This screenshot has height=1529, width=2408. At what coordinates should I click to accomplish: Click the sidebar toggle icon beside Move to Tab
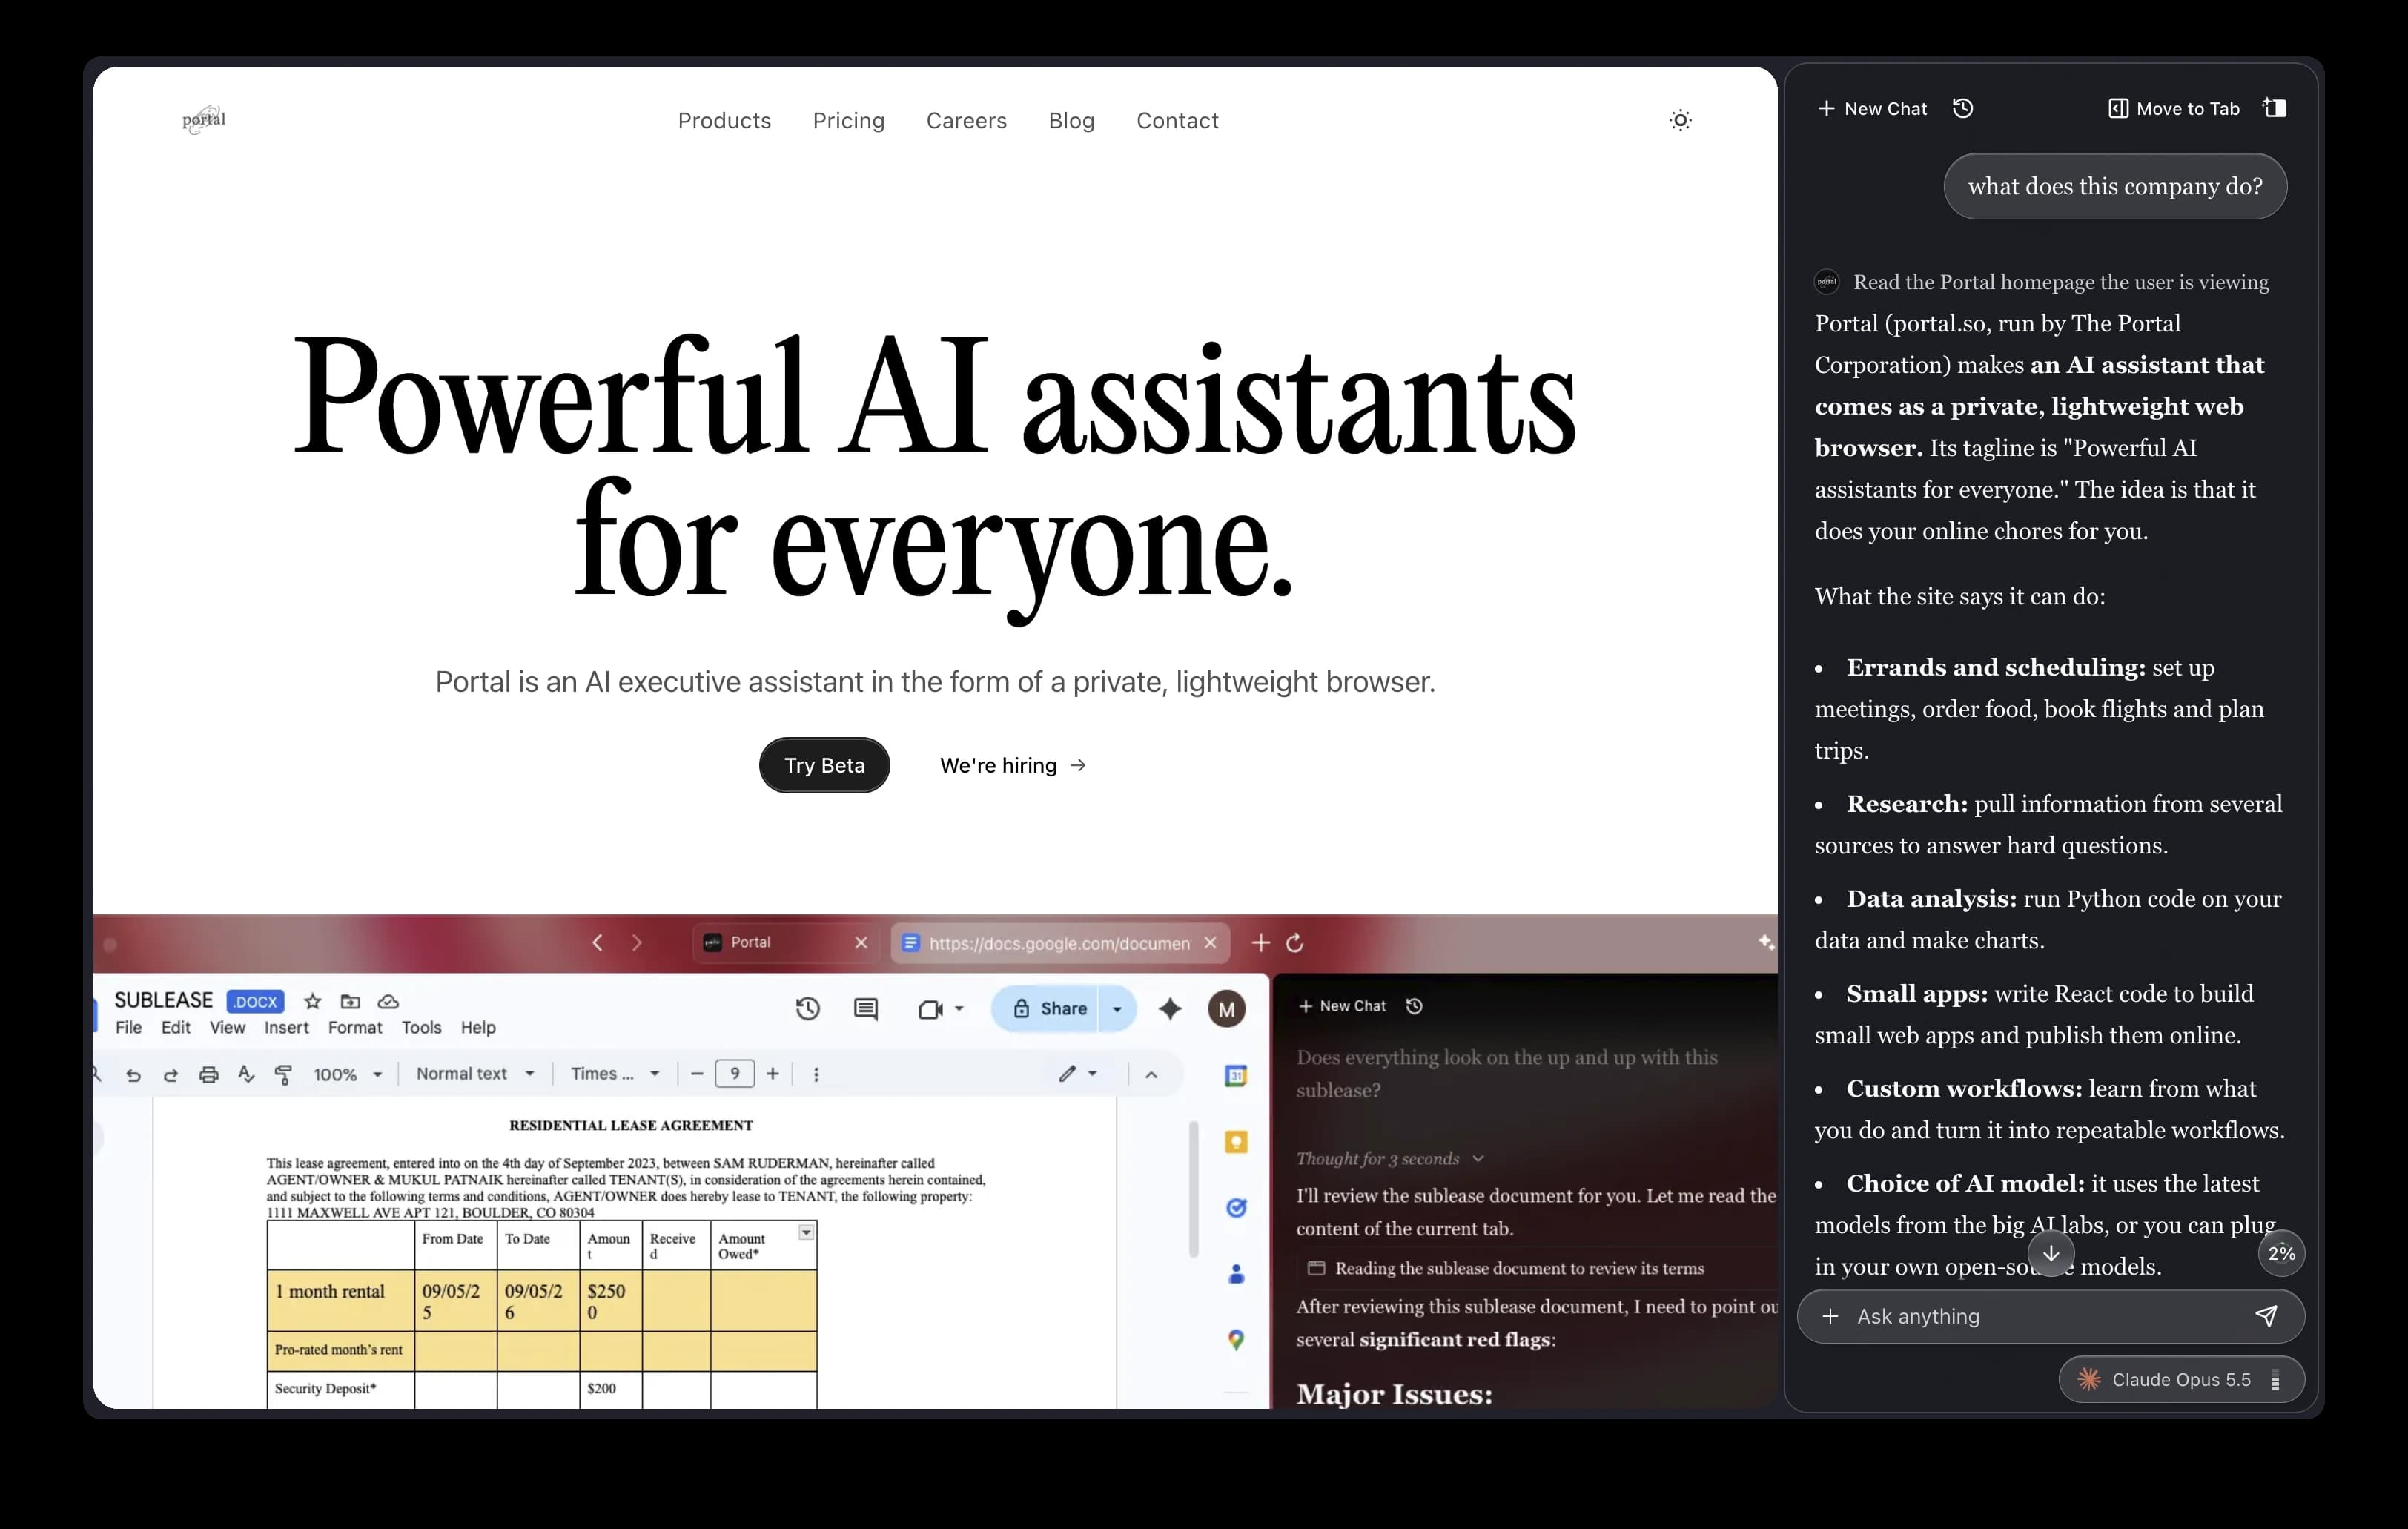coord(2275,108)
